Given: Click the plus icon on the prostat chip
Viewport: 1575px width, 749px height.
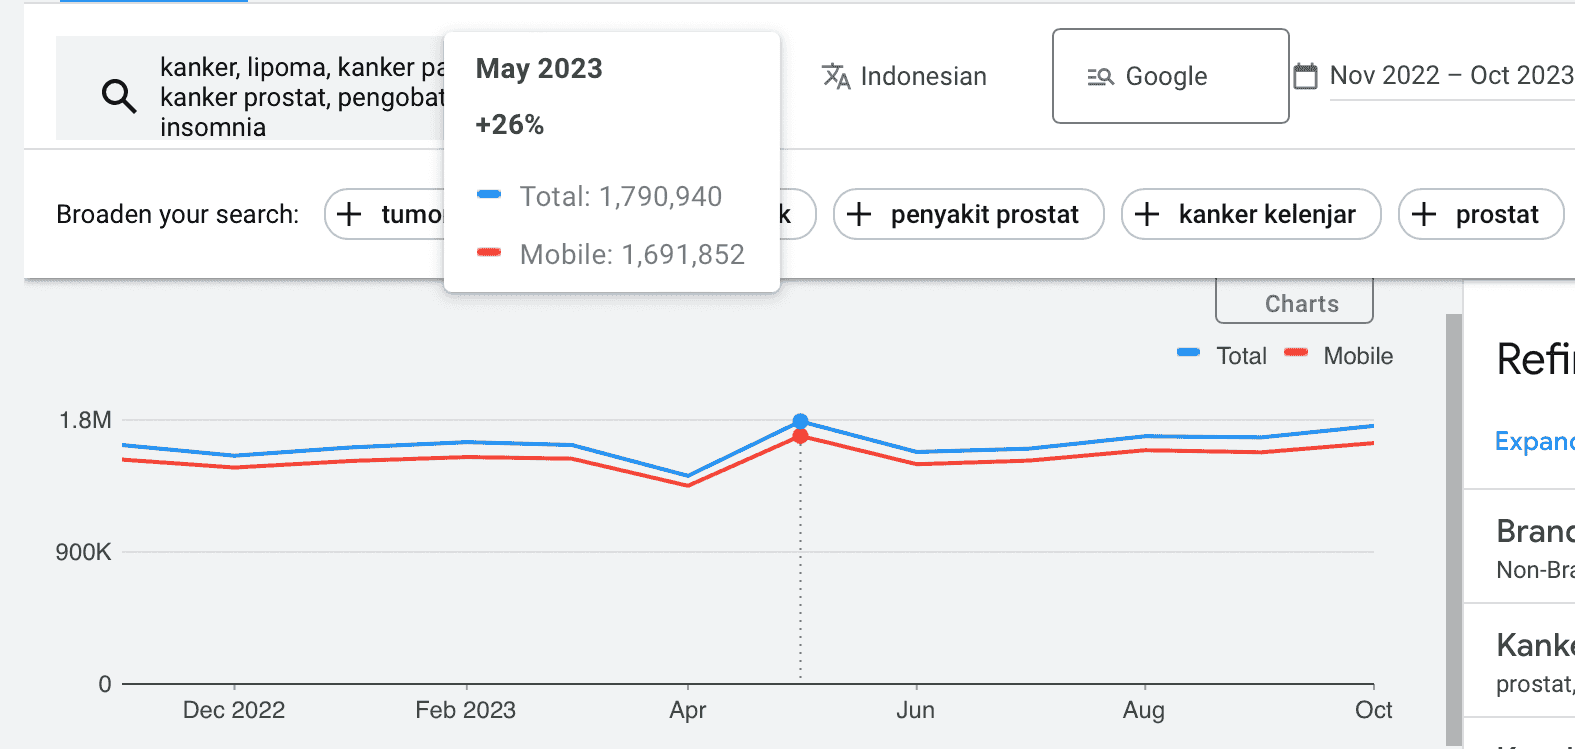Looking at the screenshot, I should pyautogui.click(x=1424, y=214).
